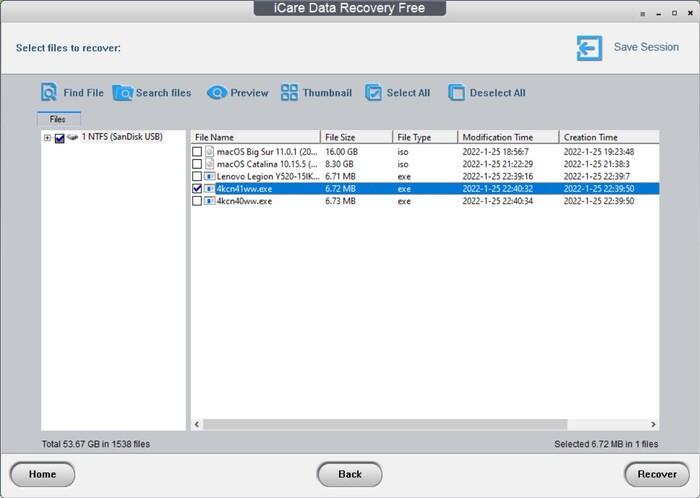
Task: Open the window menu icon in title bar
Action: pyautogui.click(x=643, y=14)
